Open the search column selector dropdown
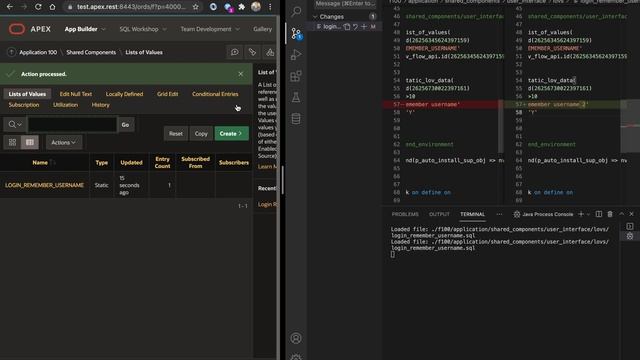 15,124
